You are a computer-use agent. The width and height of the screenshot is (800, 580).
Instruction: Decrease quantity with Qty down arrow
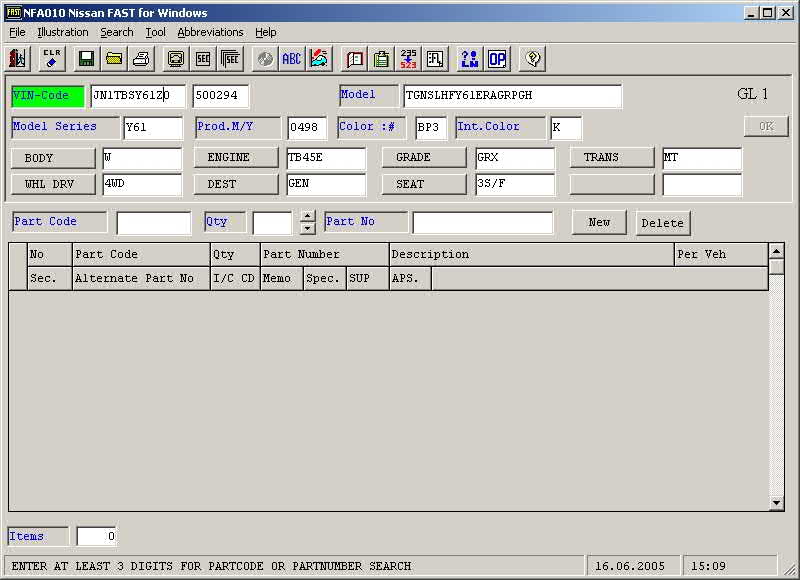tap(307, 228)
